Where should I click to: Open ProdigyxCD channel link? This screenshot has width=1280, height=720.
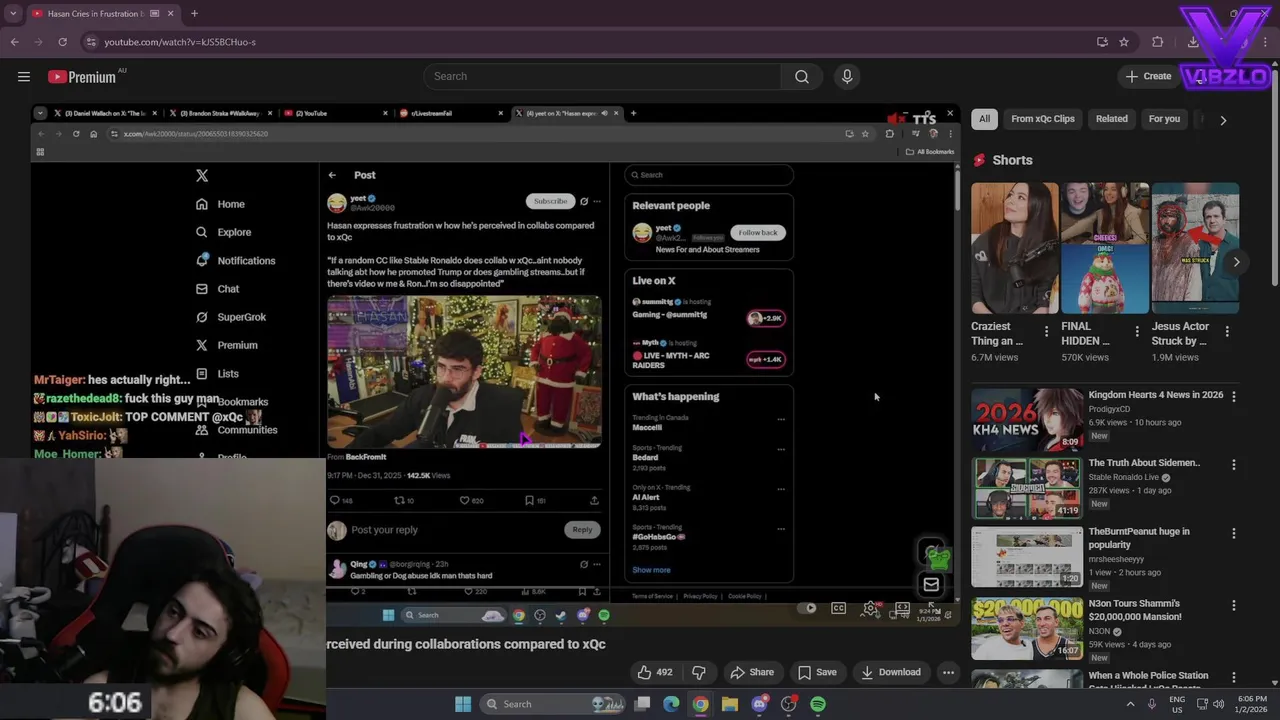[x=1114, y=409]
